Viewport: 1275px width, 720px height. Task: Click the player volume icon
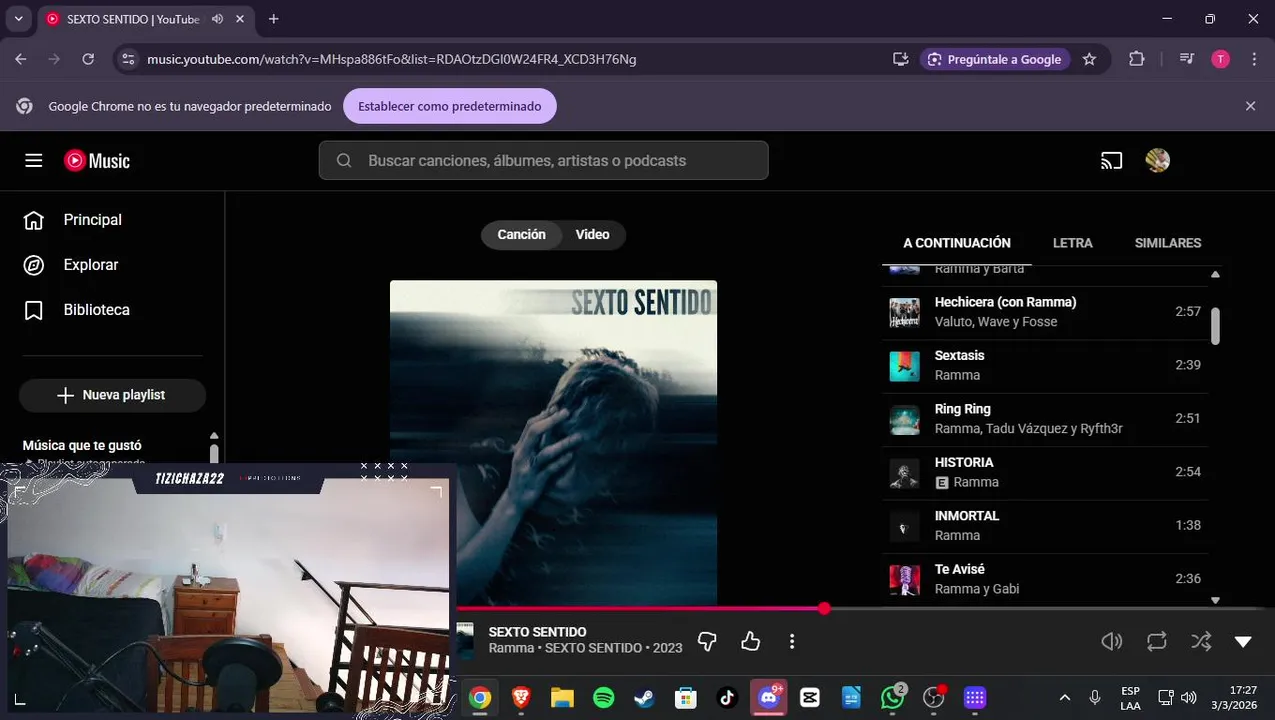tap(1111, 641)
